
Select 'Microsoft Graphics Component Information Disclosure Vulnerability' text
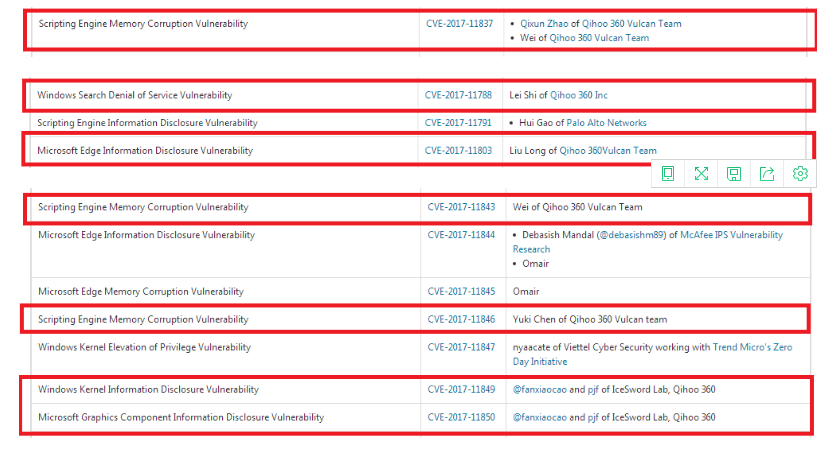[x=181, y=417]
